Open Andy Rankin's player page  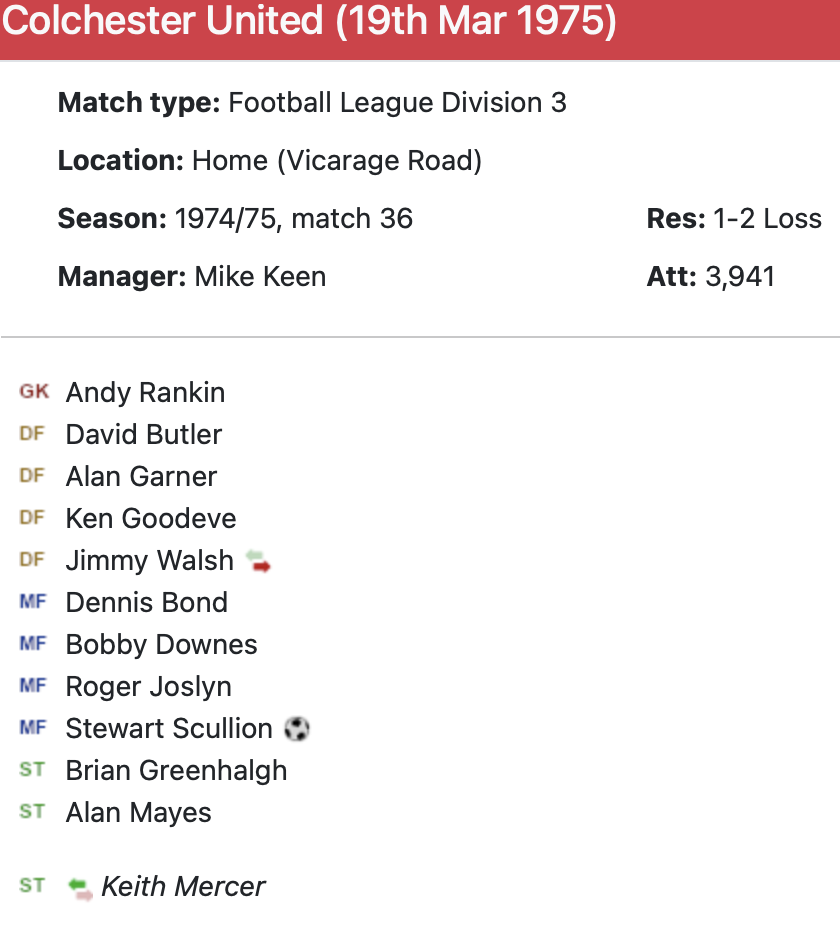point(145,392)
